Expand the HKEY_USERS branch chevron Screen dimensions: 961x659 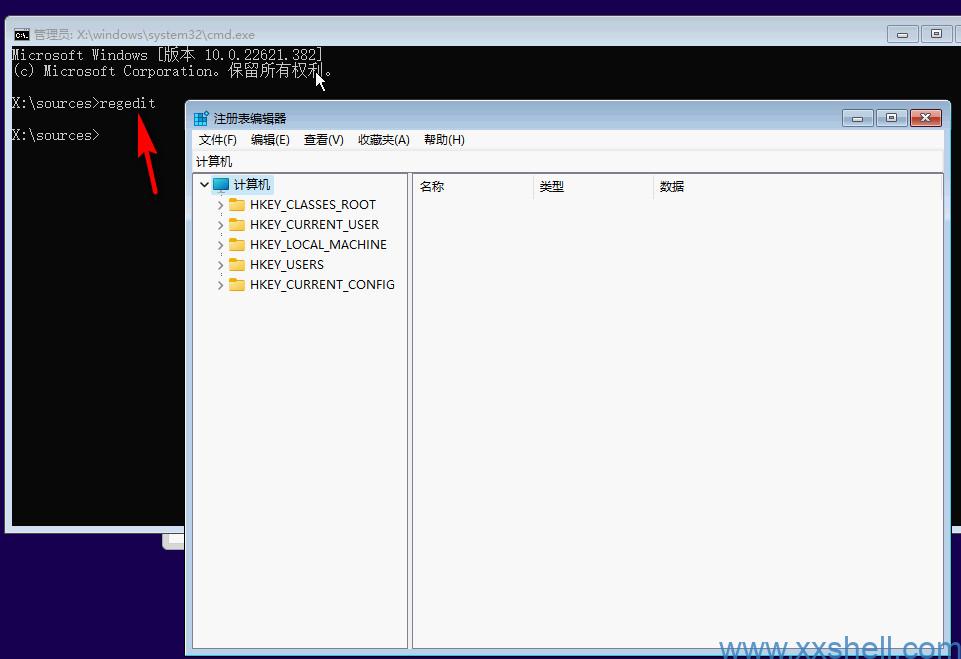click(220, 265)
